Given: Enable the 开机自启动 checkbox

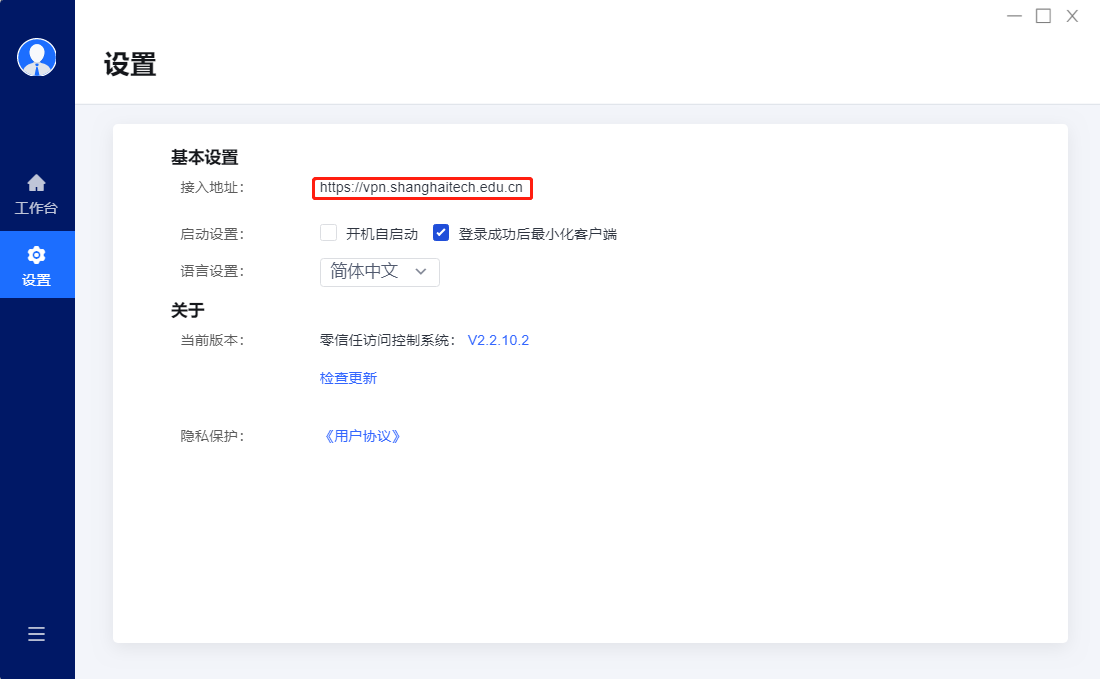Looking at the screenshot, I should tap(328, 233).
